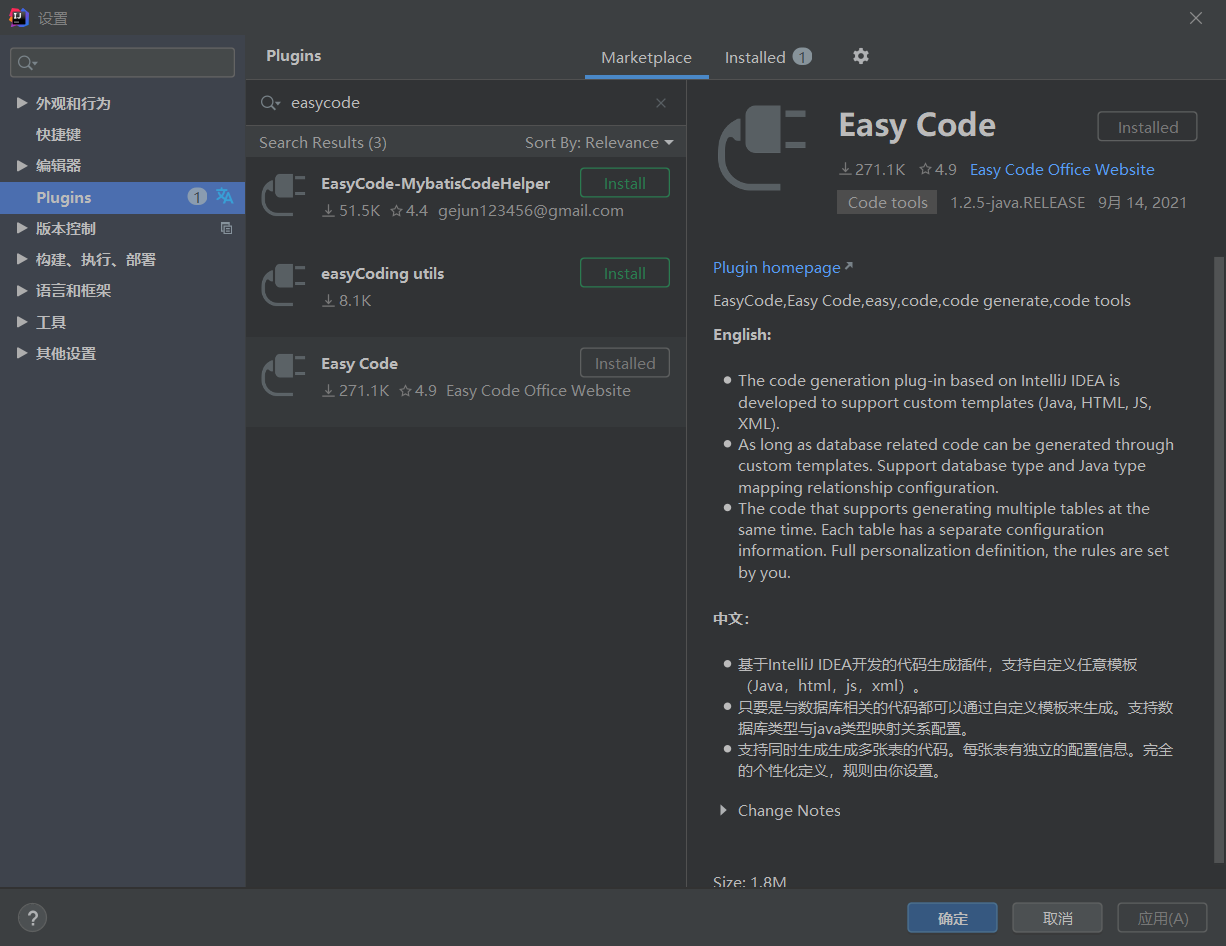Screen dimensions: 1226x946
Task: Install the EasyCode-MybatisCodeHelper plugin
Action: pos(624,184)
